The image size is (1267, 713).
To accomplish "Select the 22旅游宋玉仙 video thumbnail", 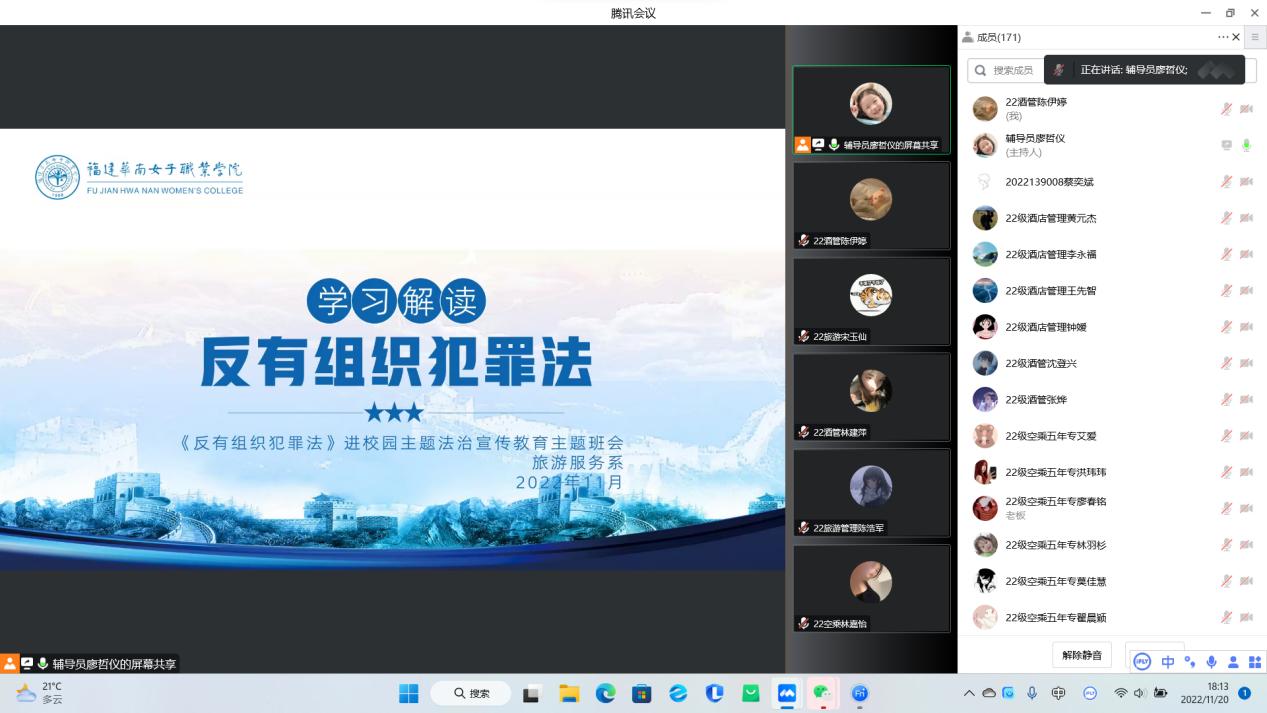I will point(871,301).
